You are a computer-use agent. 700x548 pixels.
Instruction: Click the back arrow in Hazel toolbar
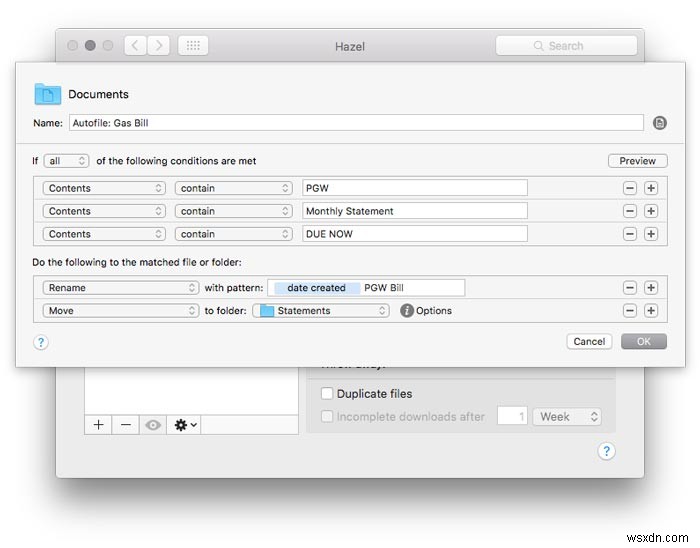(x=135, y=46)
